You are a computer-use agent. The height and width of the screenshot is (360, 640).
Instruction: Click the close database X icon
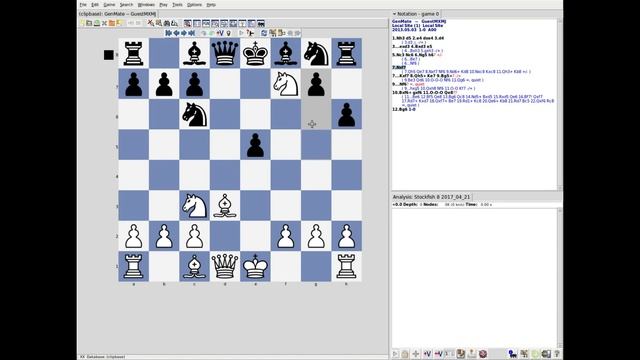(x=104, y=23)
